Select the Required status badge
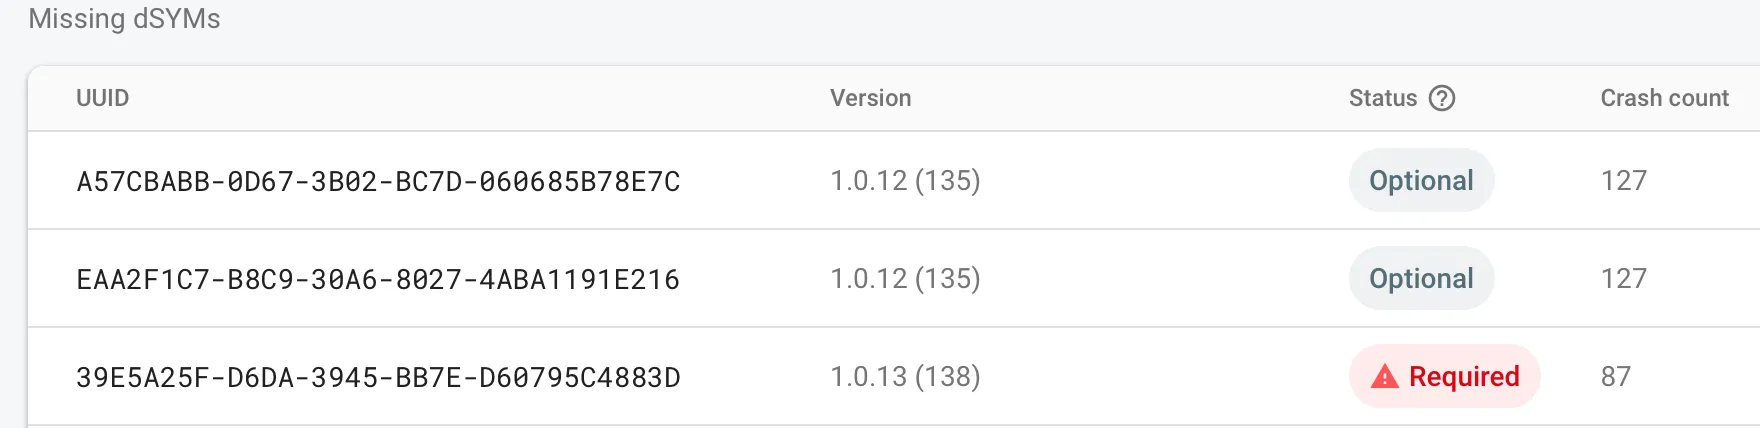The image size is (1760, 428). point(1444,376)
